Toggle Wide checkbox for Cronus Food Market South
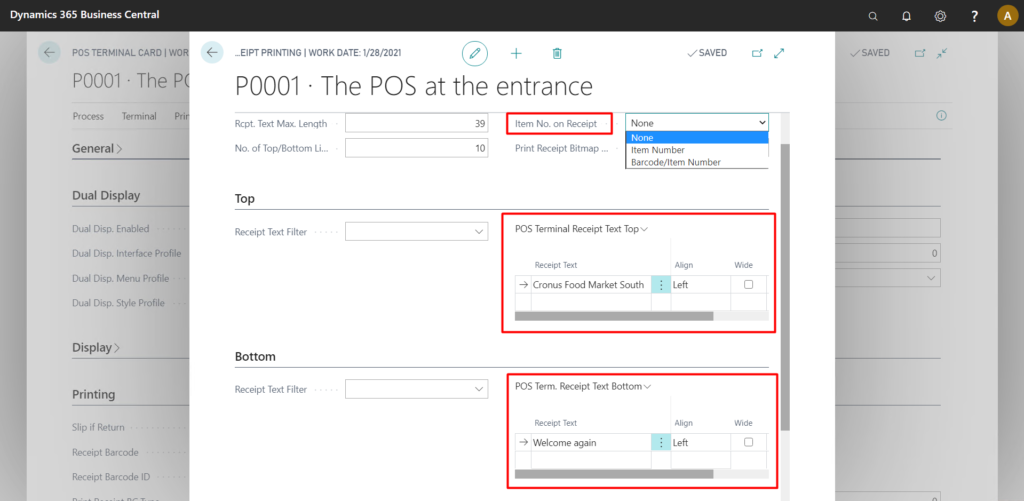 coord(748,284)
